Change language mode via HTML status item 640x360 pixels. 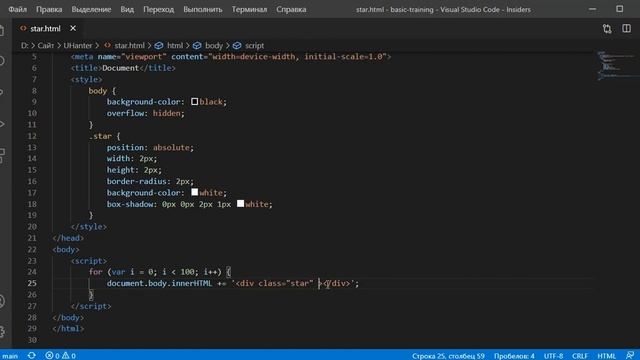tap(607, 356)
